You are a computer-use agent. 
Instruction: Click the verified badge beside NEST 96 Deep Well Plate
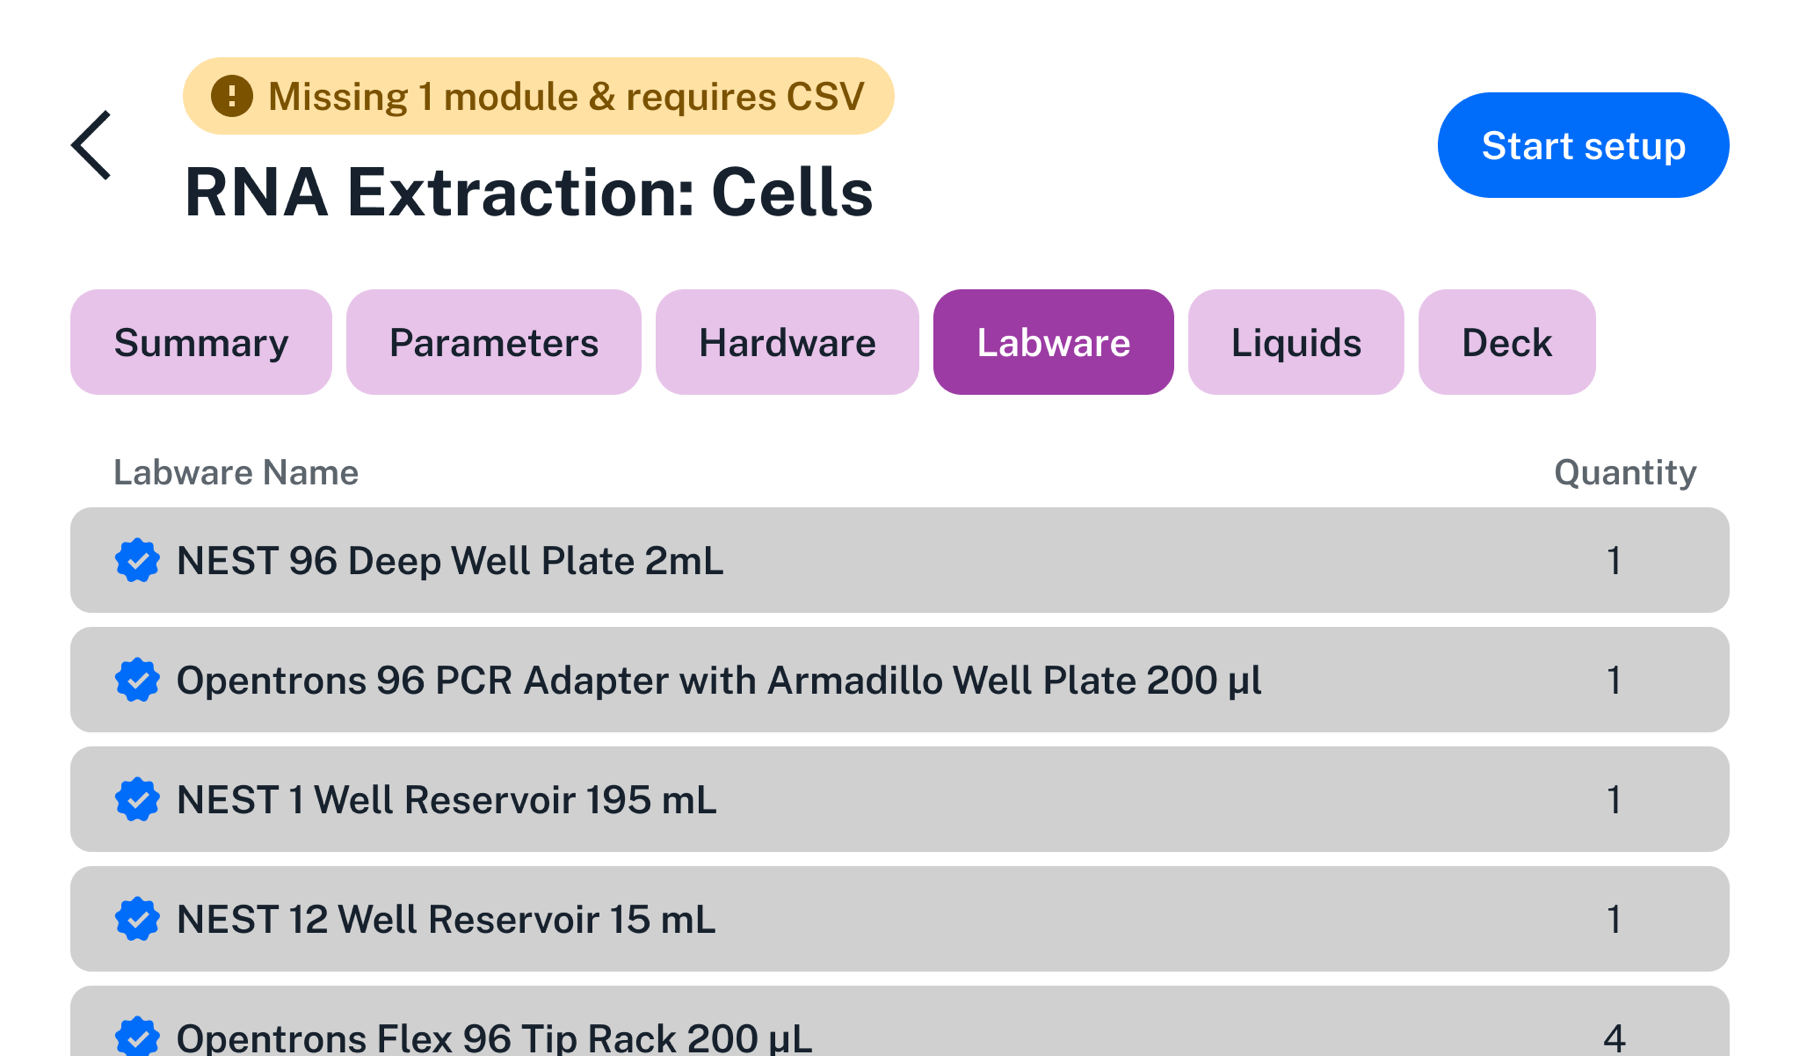(138, 561)
